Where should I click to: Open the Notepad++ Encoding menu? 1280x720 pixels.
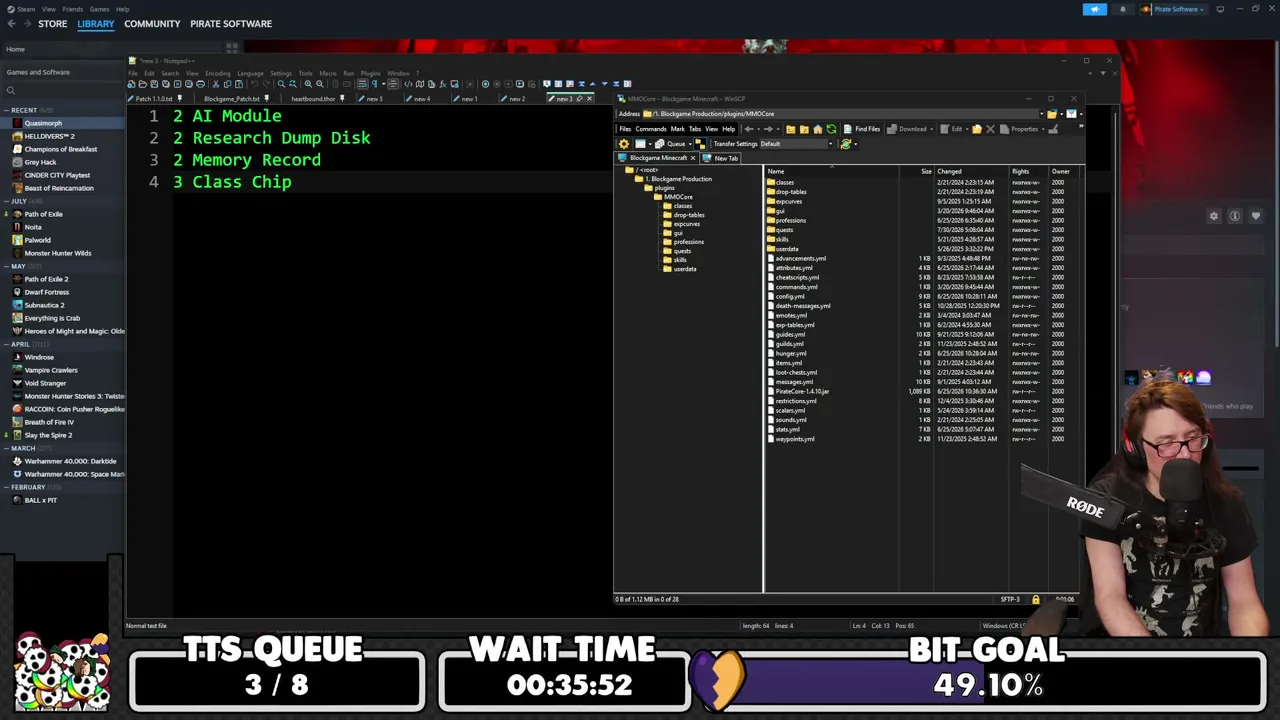pos(218,73)
